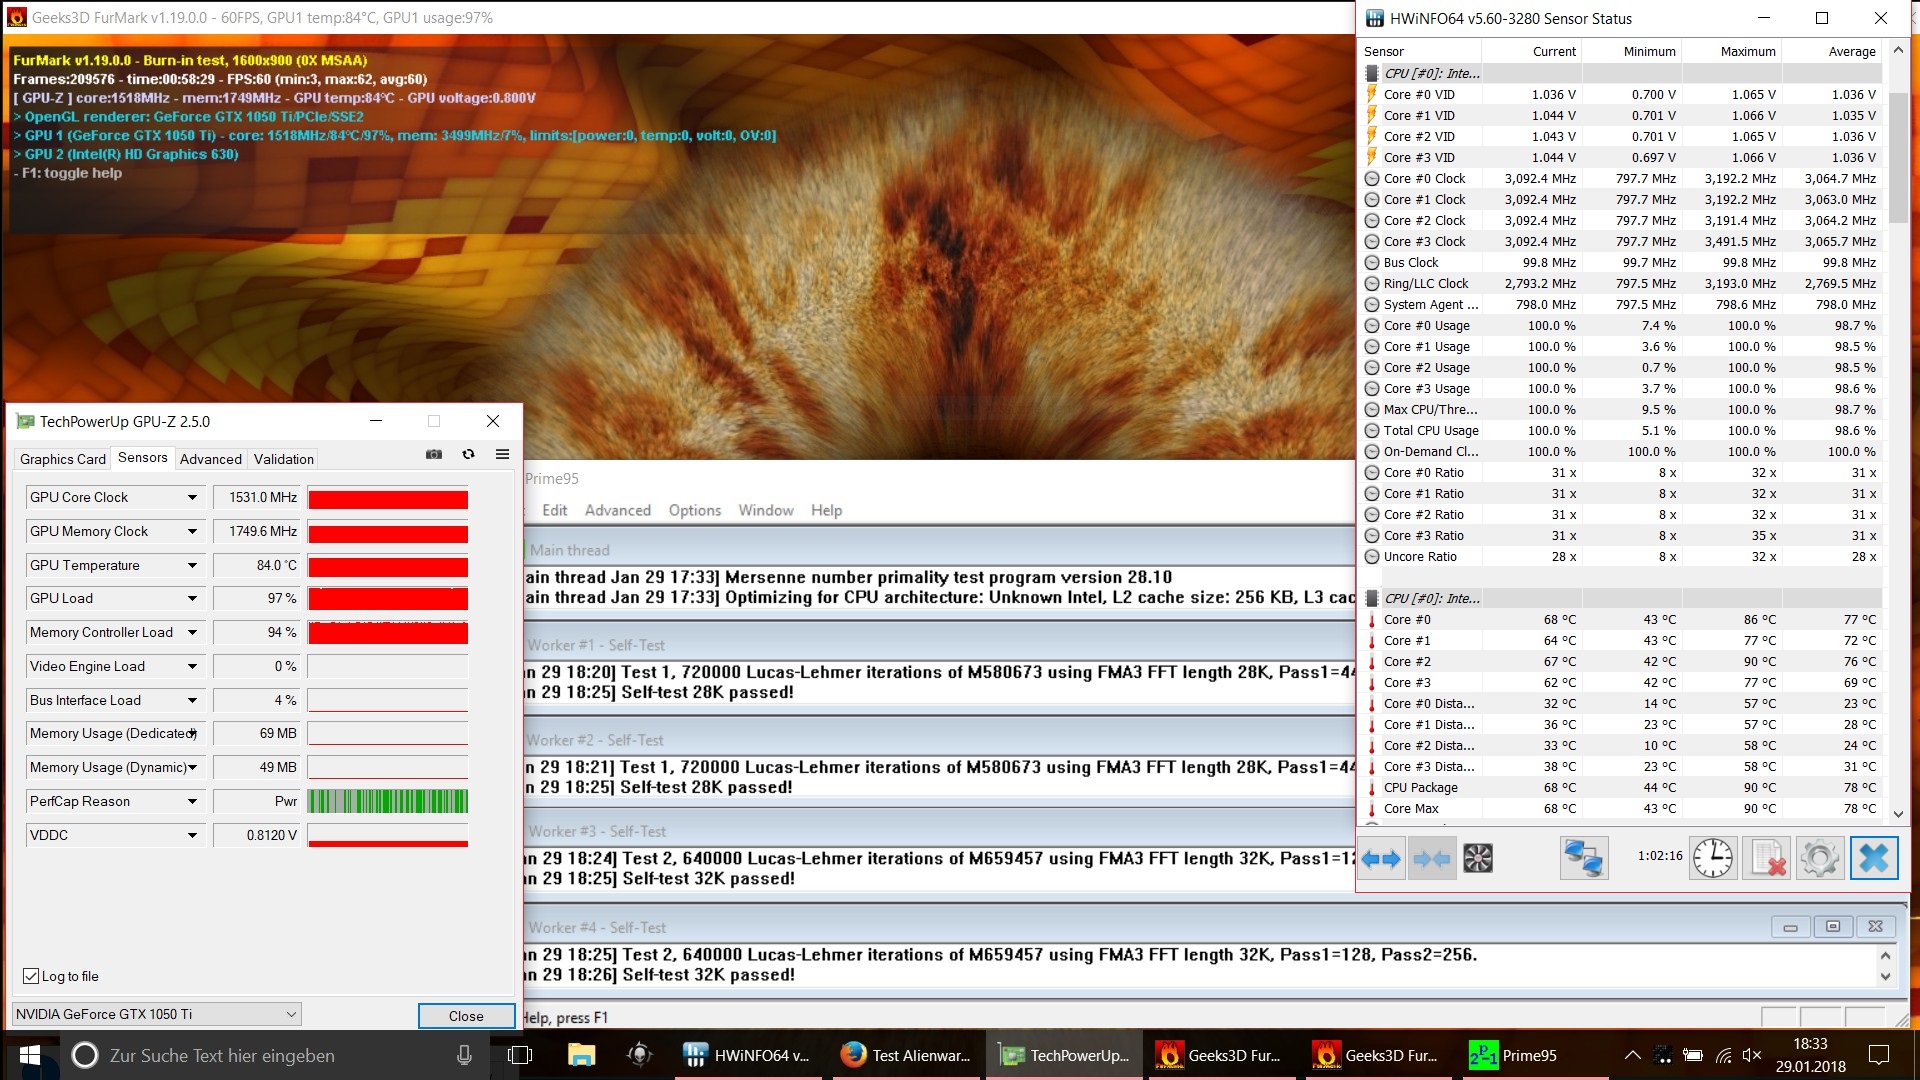Click HWiNFO expand-columns double arrow icon

pyautogui.click(x=1381, y=858)
